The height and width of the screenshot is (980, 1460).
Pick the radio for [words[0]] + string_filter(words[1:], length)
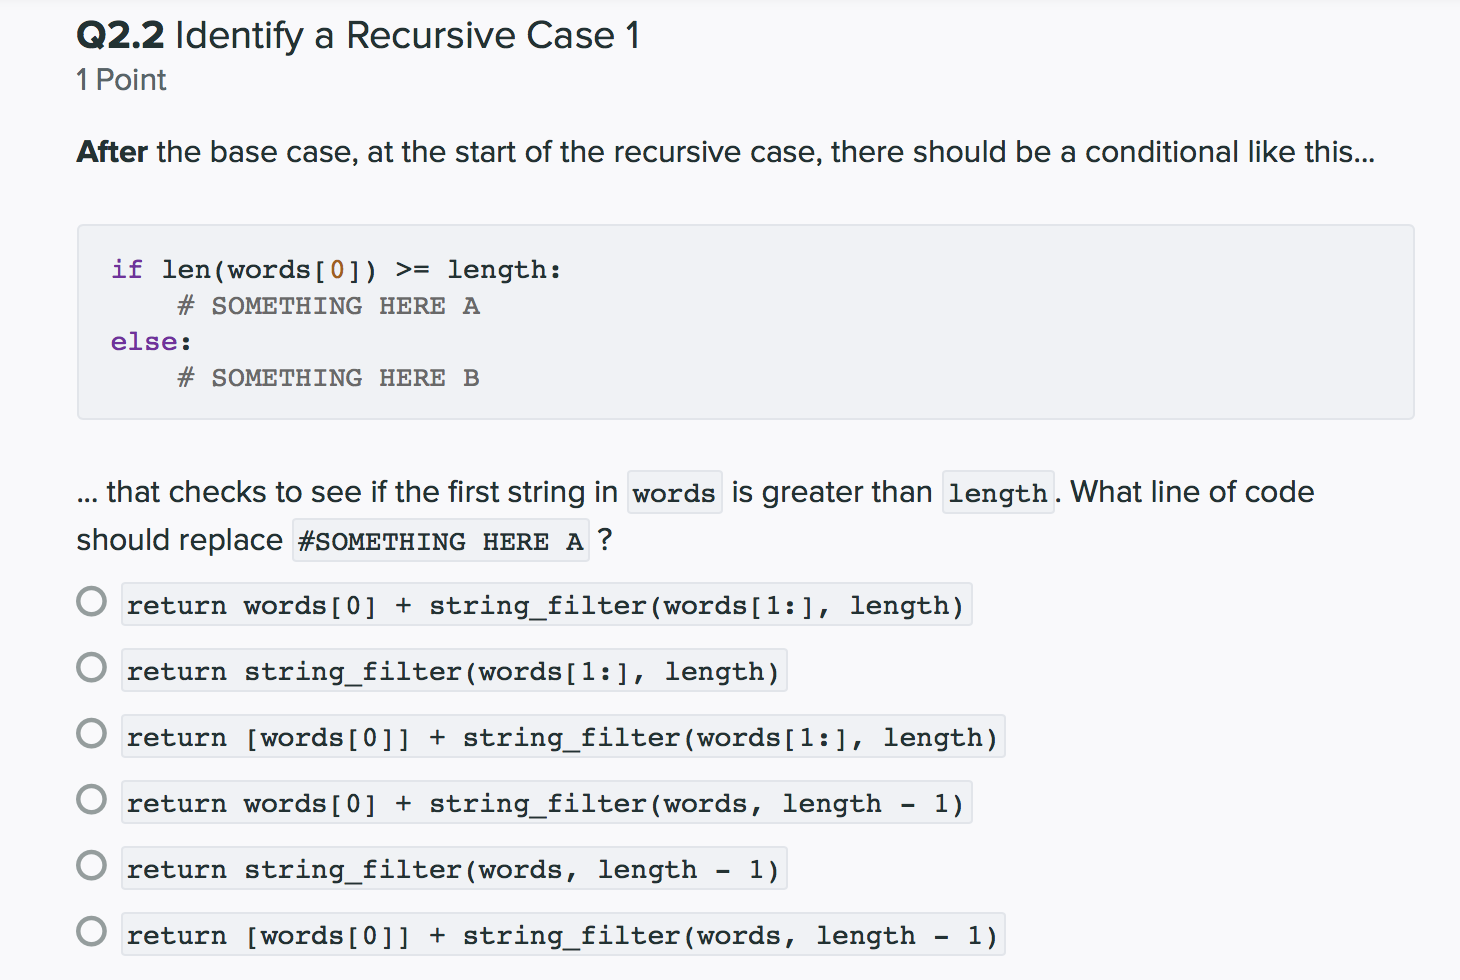(91, 734)
